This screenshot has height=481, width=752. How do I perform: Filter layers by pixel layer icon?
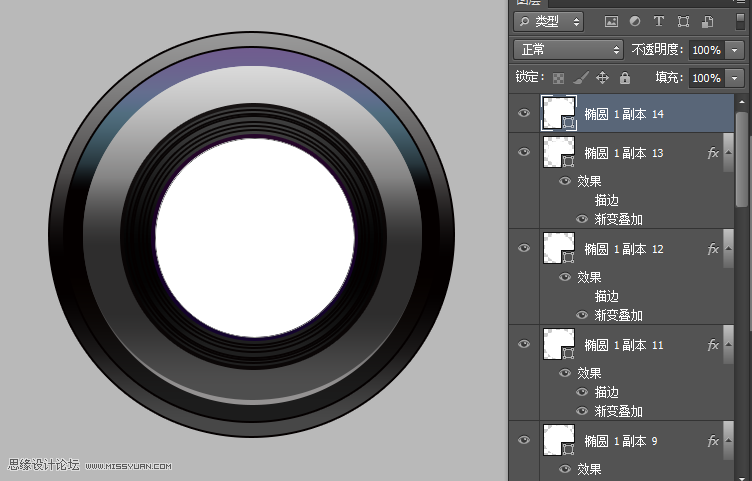[611, 22]
